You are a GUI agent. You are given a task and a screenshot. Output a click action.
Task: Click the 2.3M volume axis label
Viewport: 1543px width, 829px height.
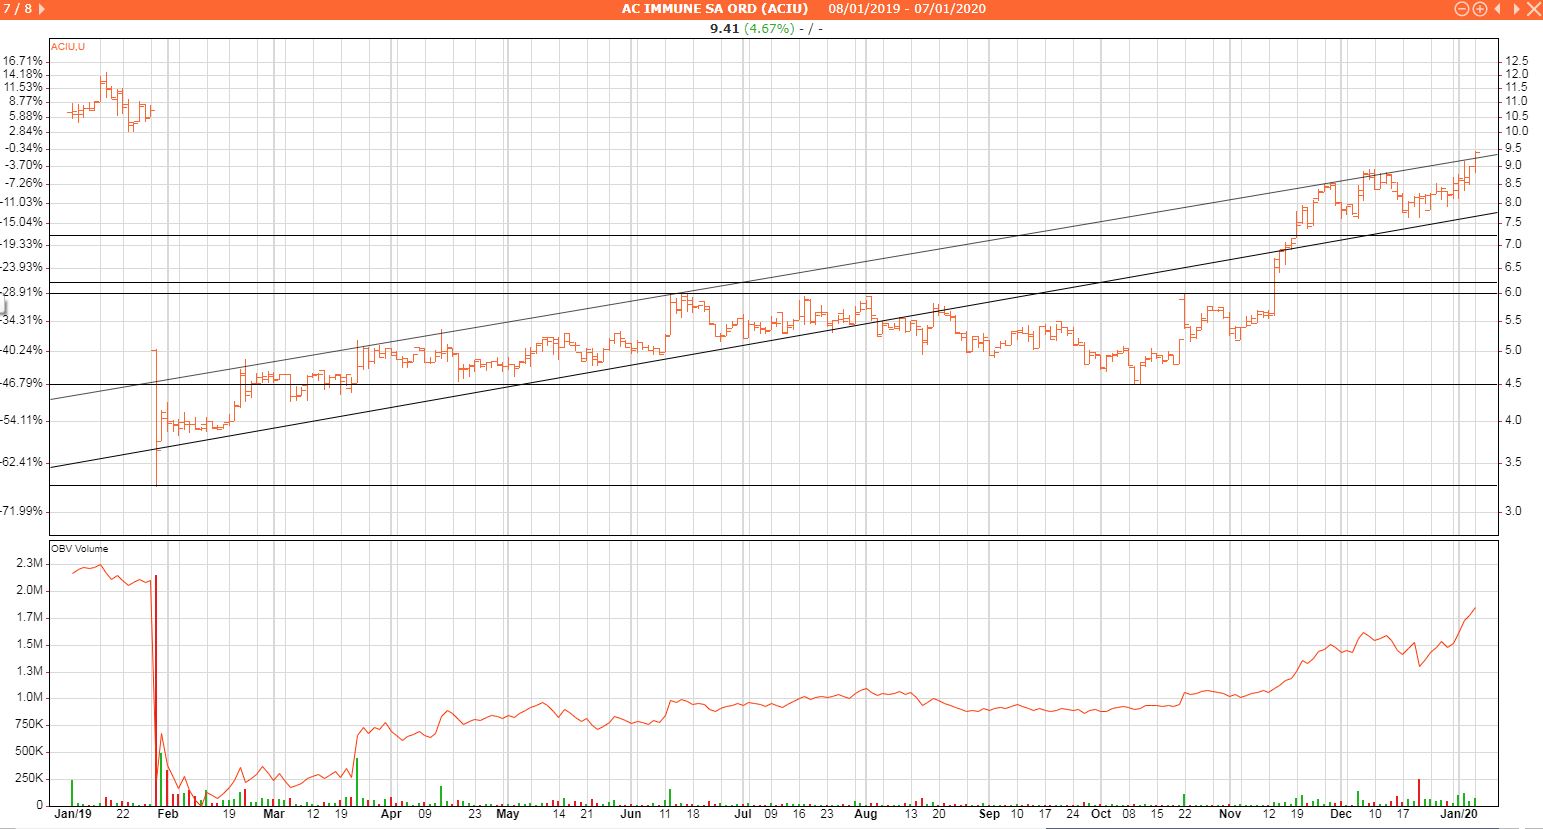click(x=30, y=564)
